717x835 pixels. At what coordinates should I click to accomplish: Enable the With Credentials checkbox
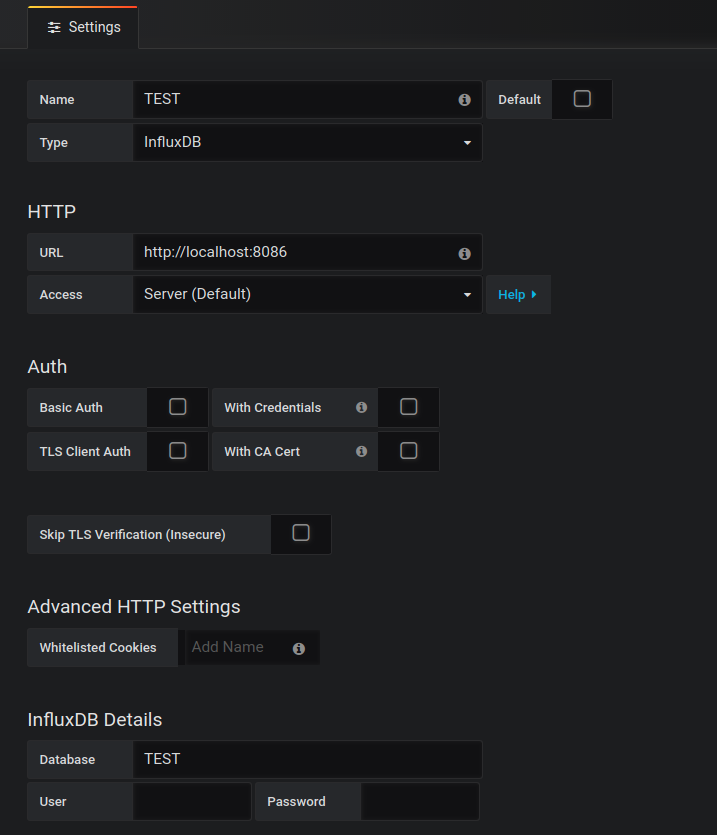click(409, 407)
